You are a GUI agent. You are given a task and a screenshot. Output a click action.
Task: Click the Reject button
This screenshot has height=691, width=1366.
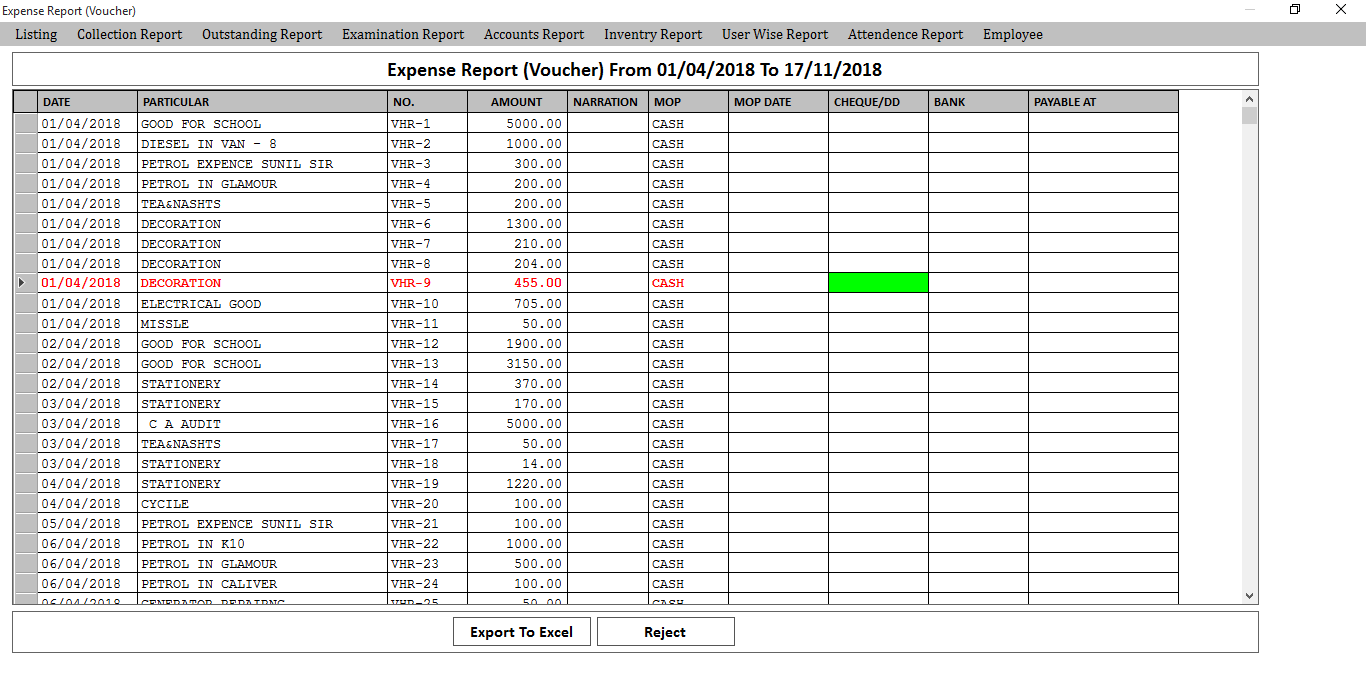coord(665,632)
